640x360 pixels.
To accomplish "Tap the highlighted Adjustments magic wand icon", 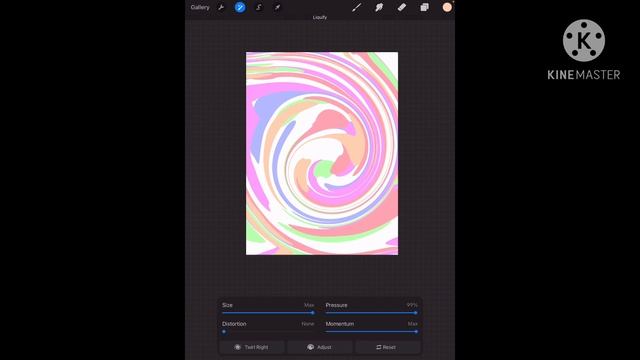I will point(240,7).
